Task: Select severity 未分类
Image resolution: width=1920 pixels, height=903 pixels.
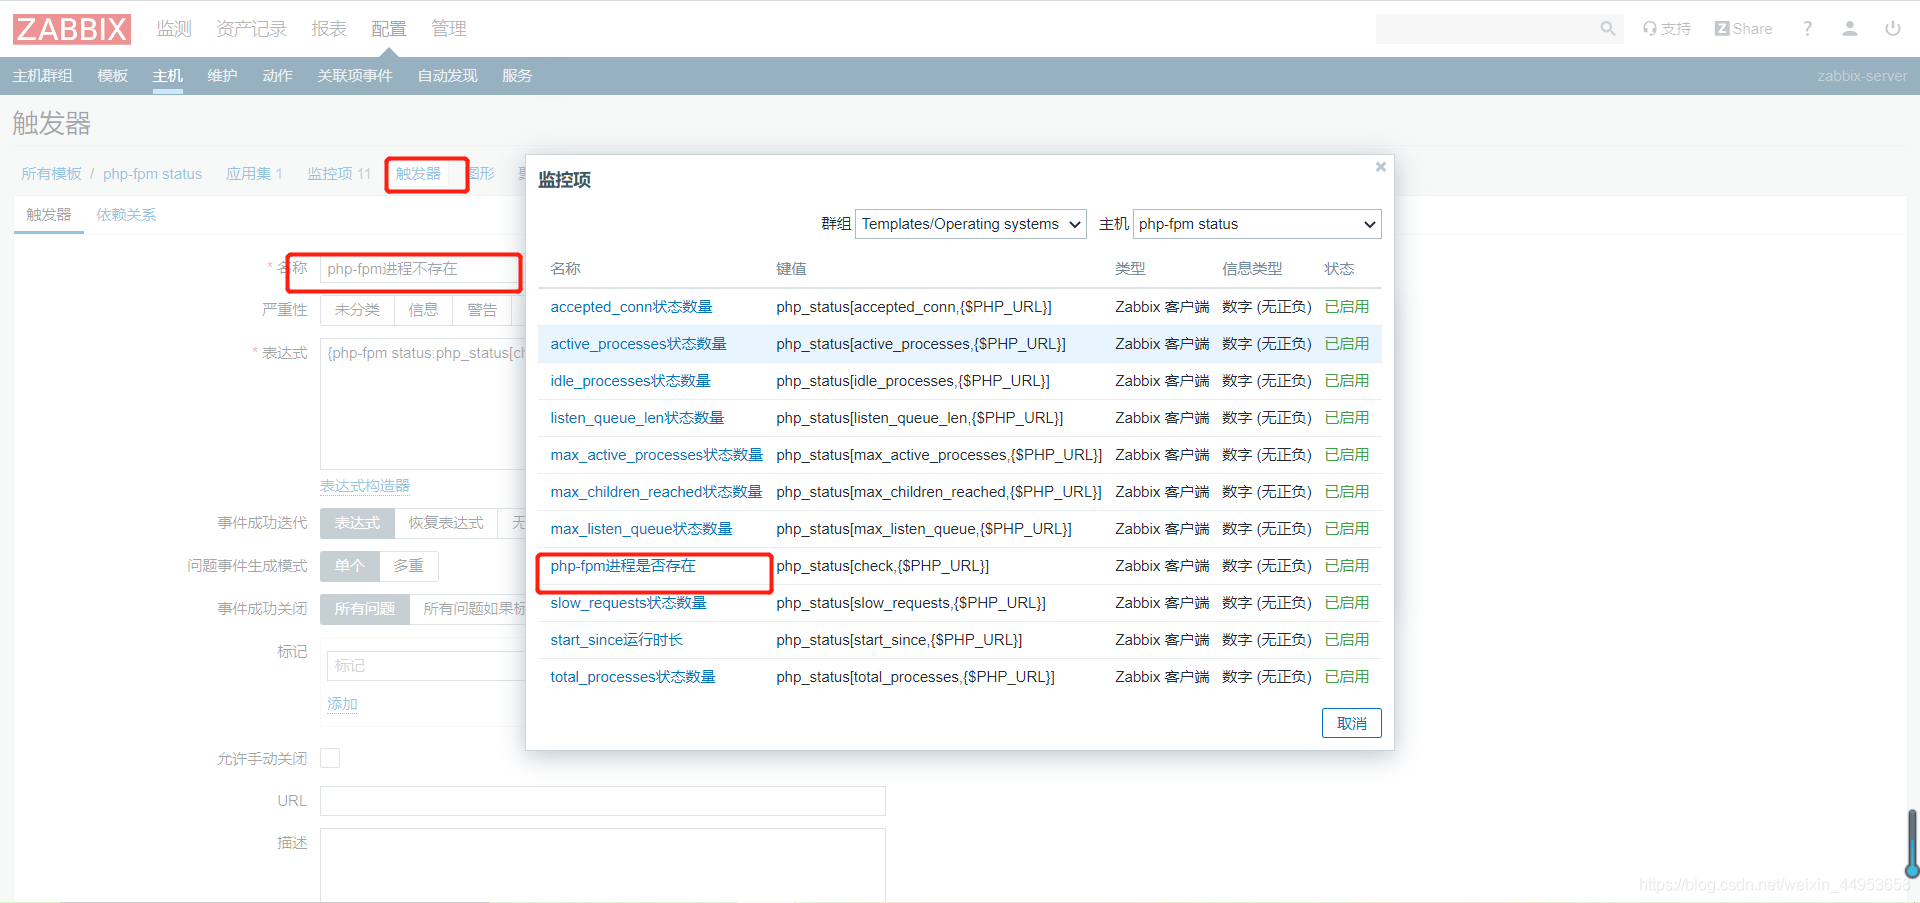Action: (357, 310)
